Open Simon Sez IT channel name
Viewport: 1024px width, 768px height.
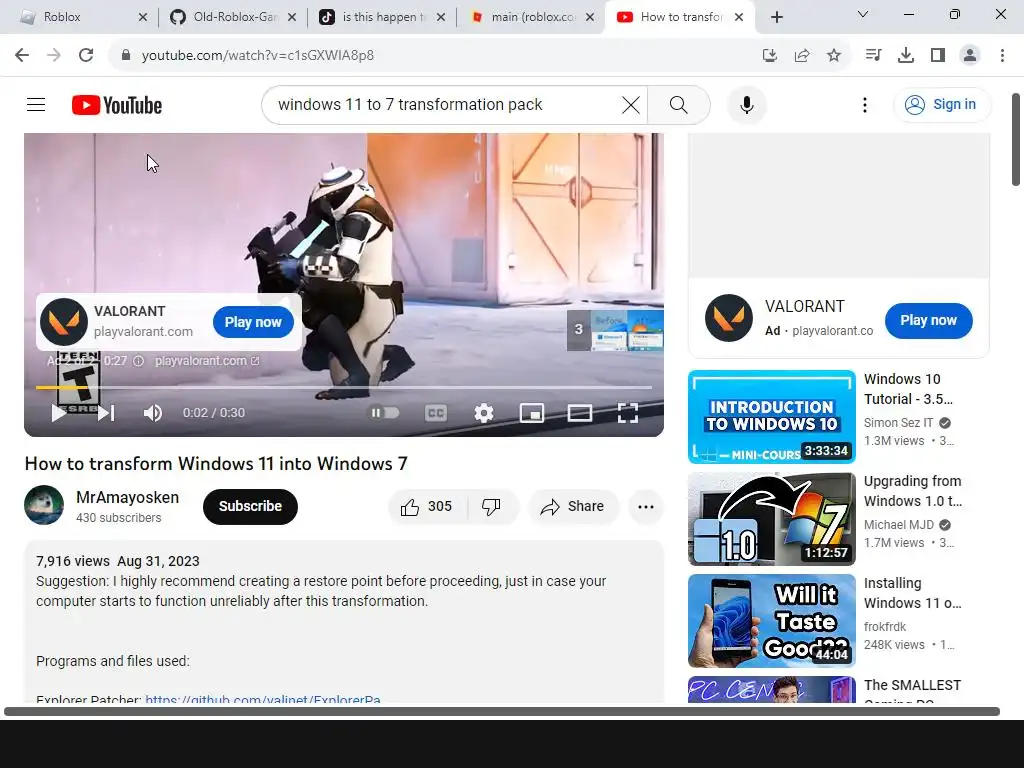pos(899,423)
